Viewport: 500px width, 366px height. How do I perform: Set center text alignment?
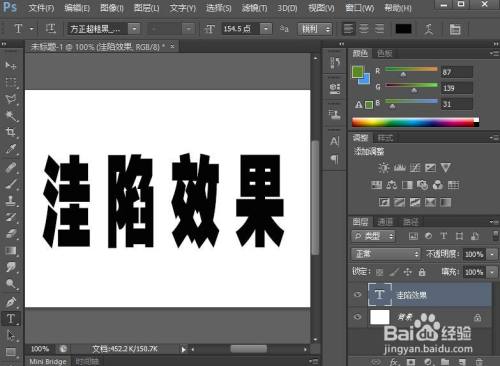coord(364,29)
